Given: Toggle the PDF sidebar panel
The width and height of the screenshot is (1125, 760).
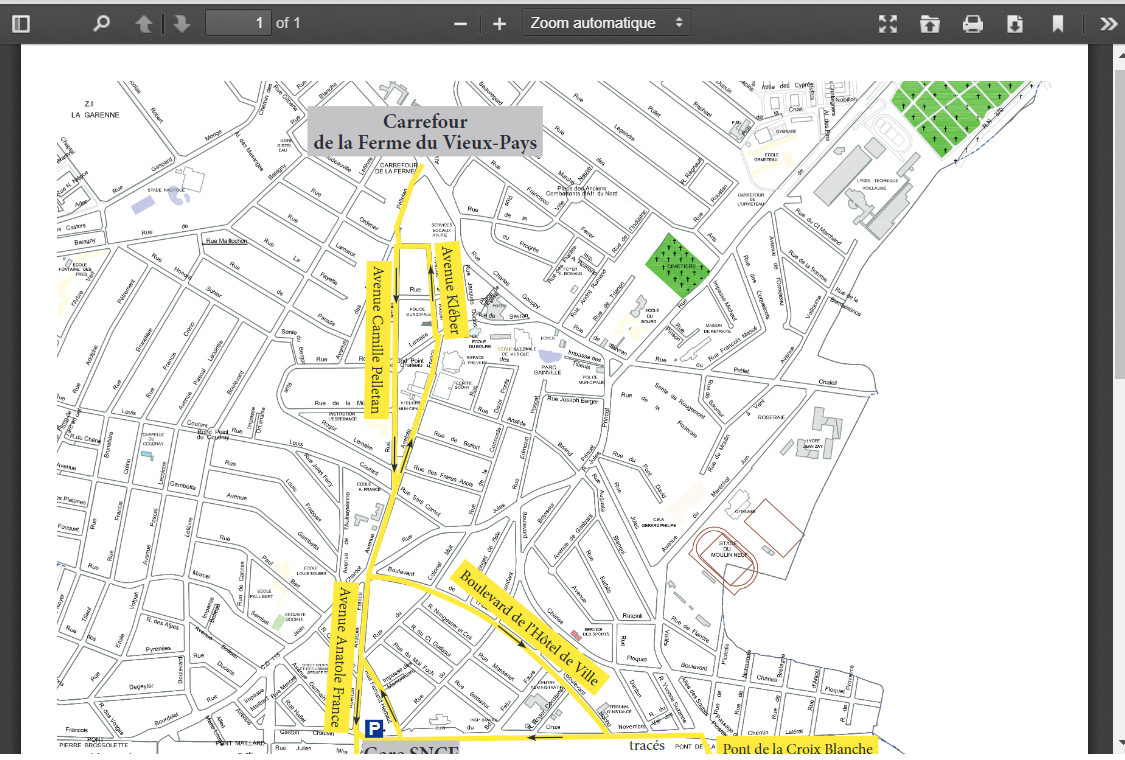Looking at the screenshot, I should point(21,23).
